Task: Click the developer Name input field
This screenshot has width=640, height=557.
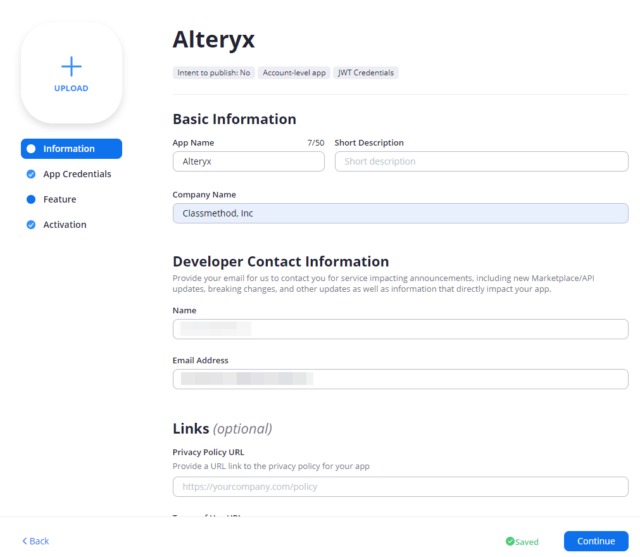Action: 400,329
